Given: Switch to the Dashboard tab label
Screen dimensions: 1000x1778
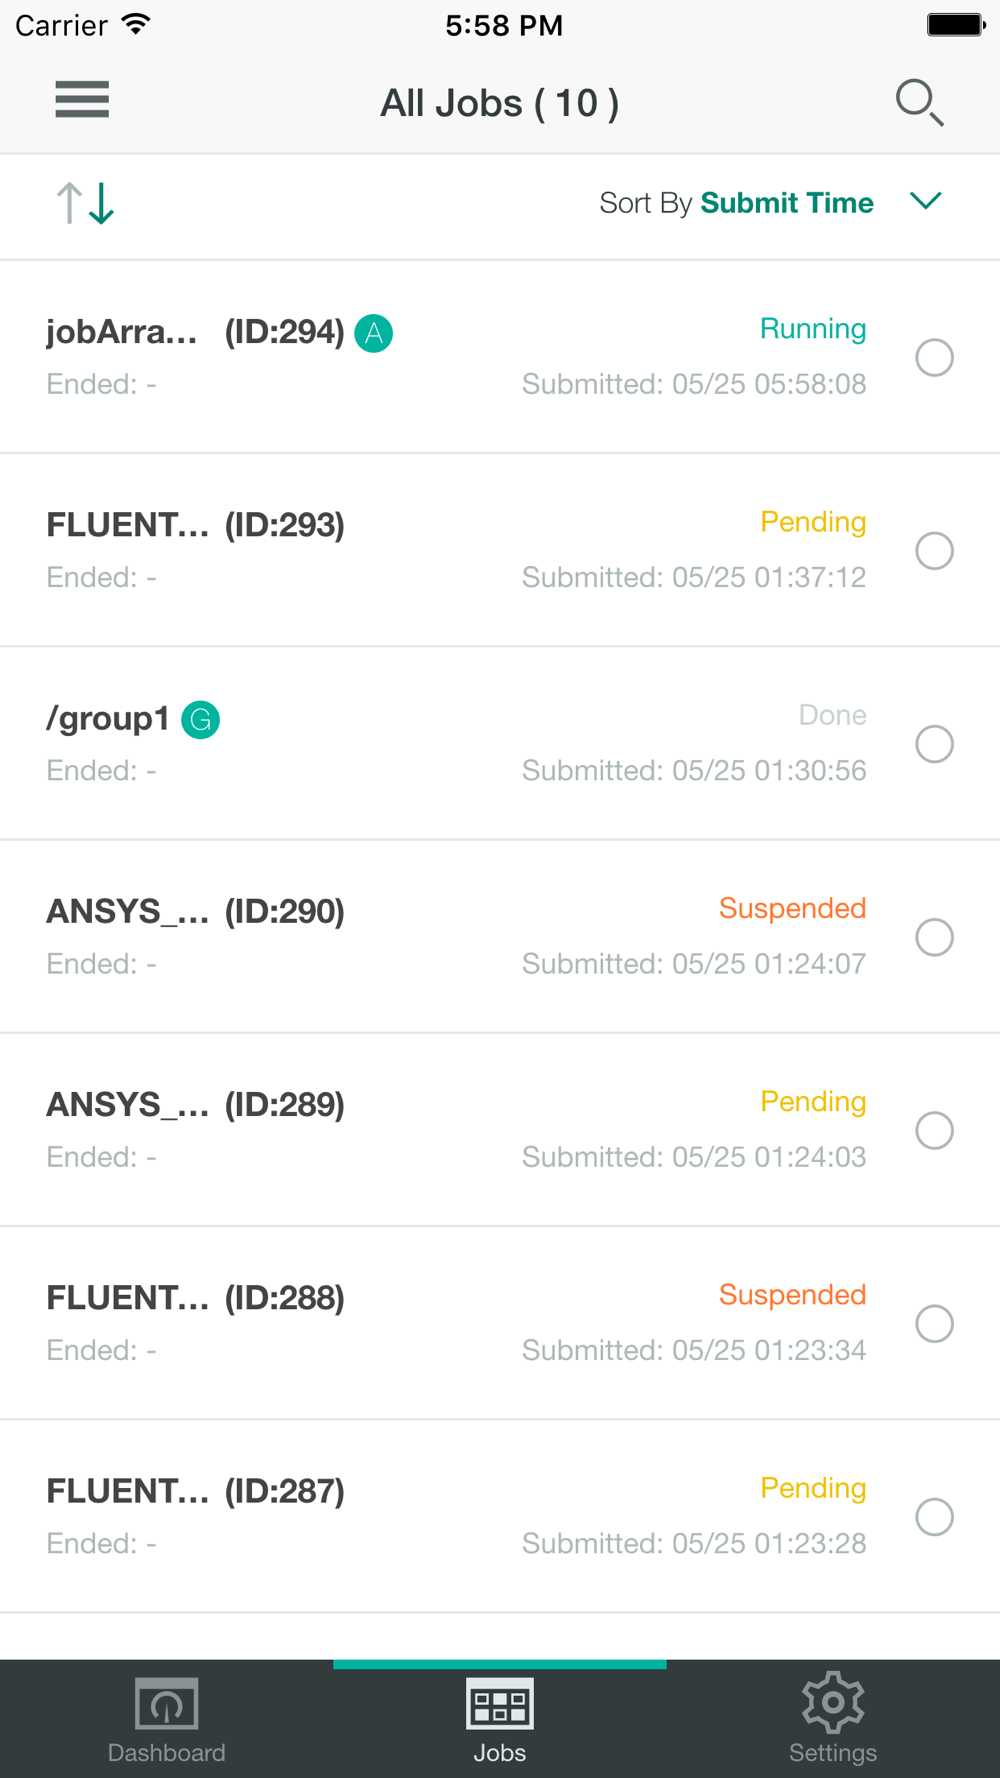Looking at the screenshot, I should click(167, 1753).
